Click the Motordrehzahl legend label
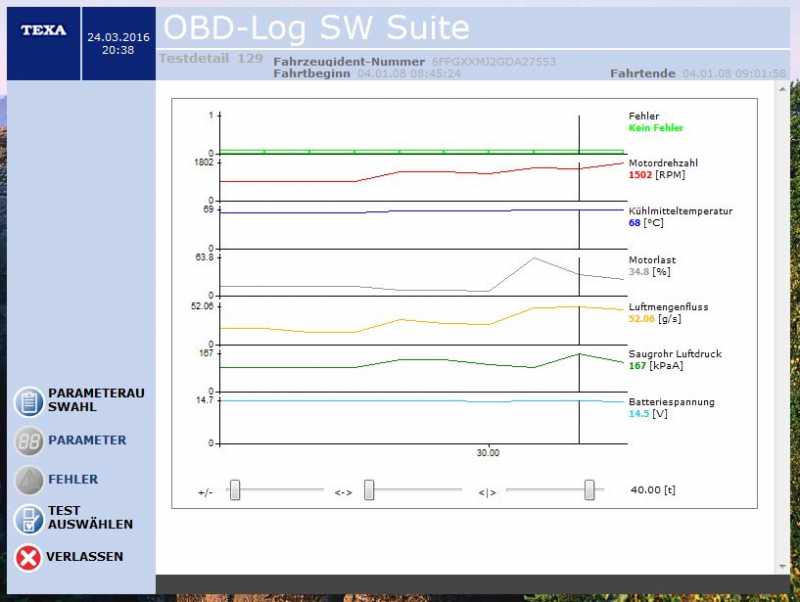 click(x=663, y=163)
